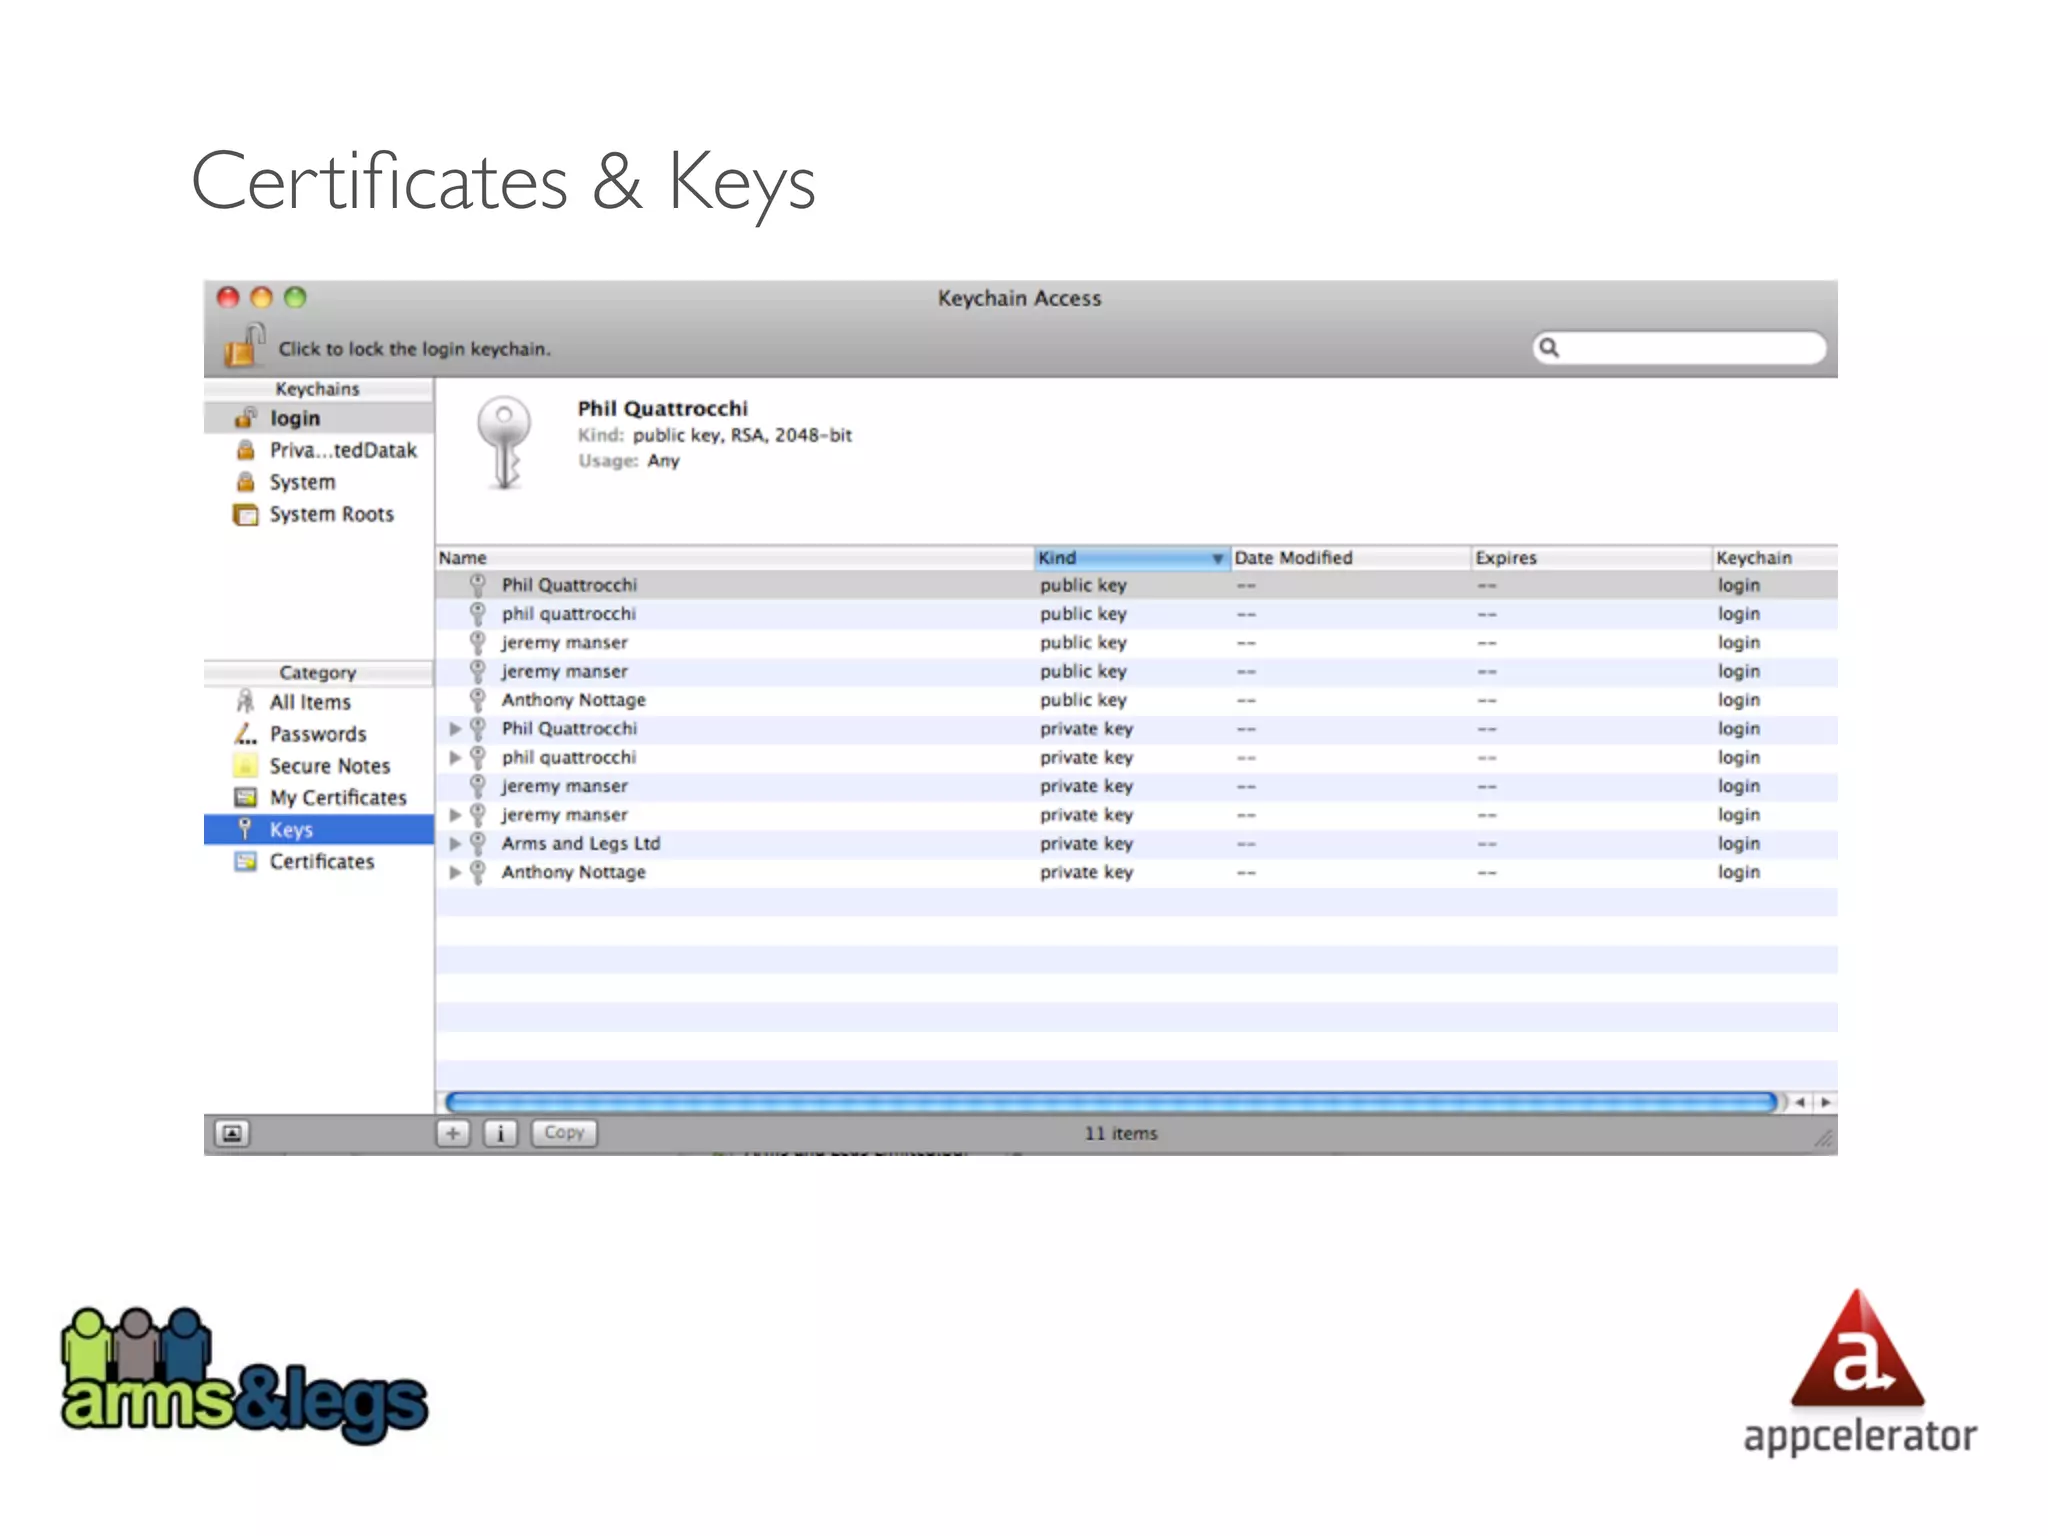Screen dimensions: 2048x1536
Task: Click the plus button to add item
Action: 453,1133
